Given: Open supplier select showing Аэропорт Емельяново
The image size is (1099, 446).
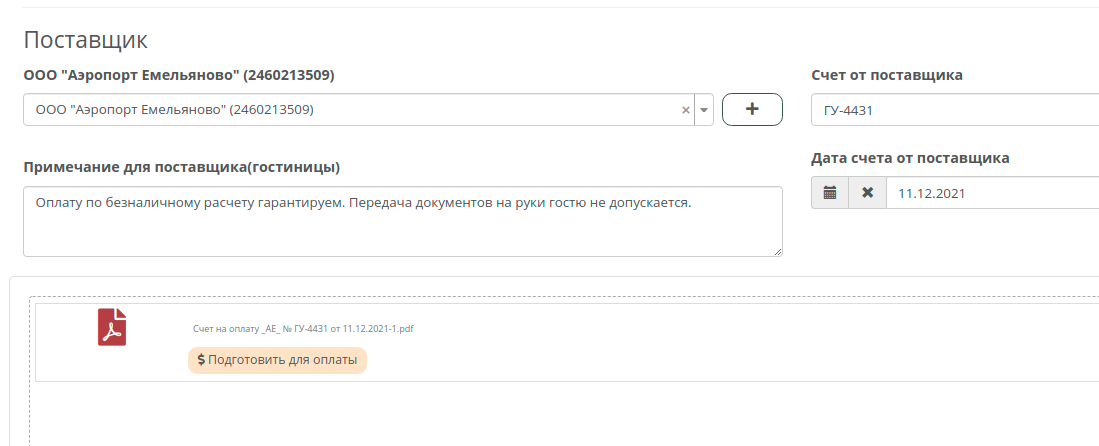Looking at the screenshot, I should click(x=350, y=110).
